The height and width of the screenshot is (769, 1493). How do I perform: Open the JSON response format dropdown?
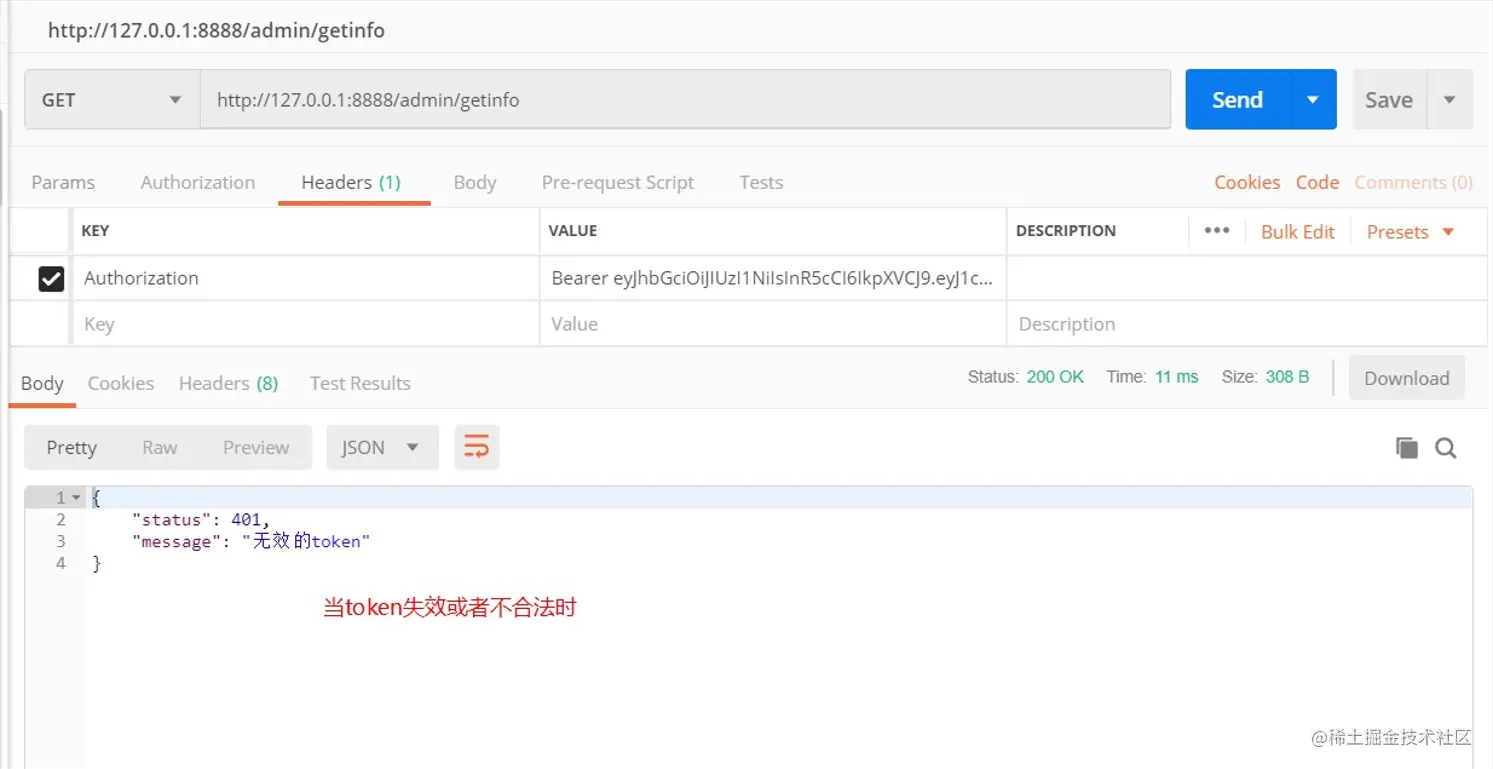[x=382, y=447]
